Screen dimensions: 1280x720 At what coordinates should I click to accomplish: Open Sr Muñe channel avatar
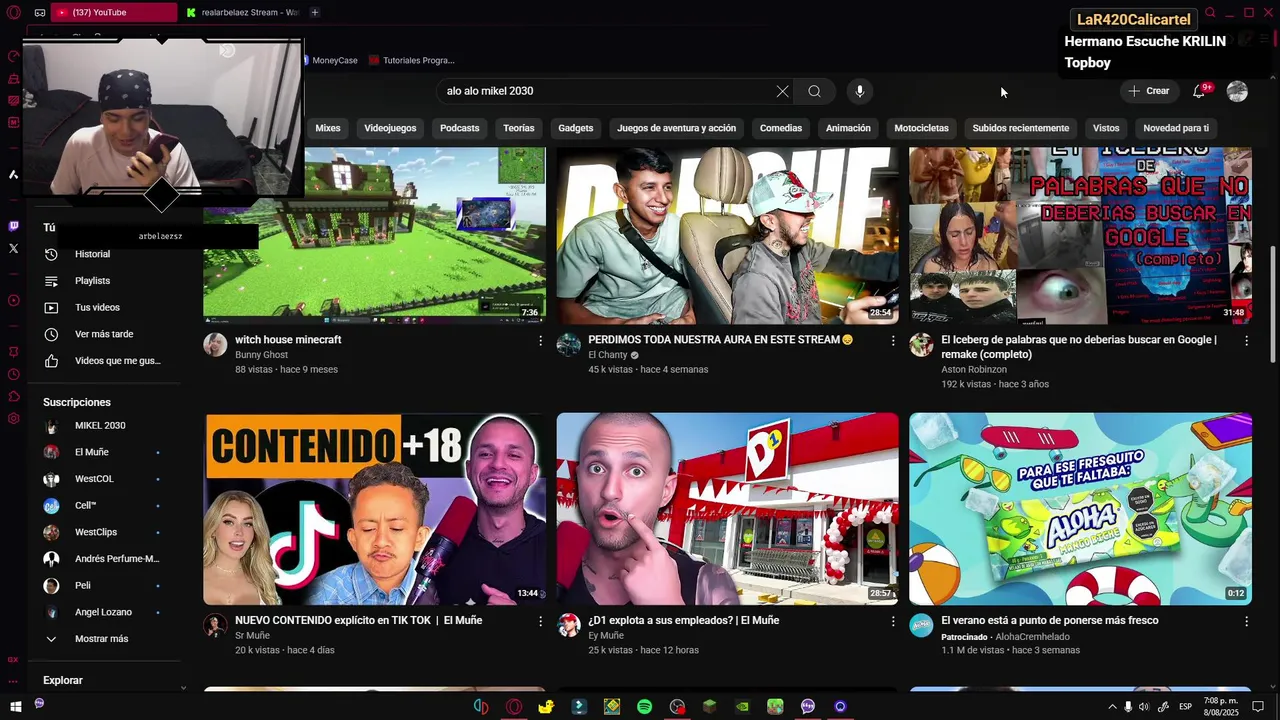click(215, 625)
